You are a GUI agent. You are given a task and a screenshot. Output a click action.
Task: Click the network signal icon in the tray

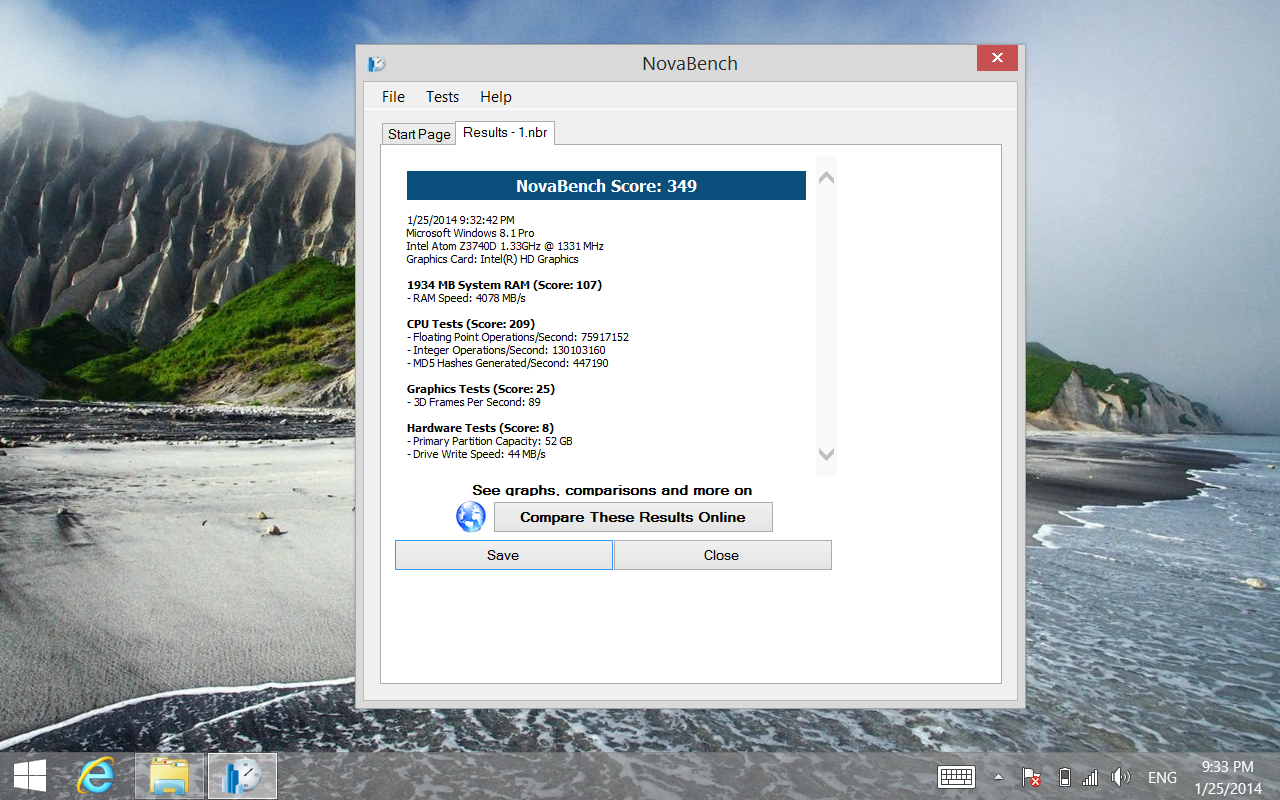(1088, 777)
